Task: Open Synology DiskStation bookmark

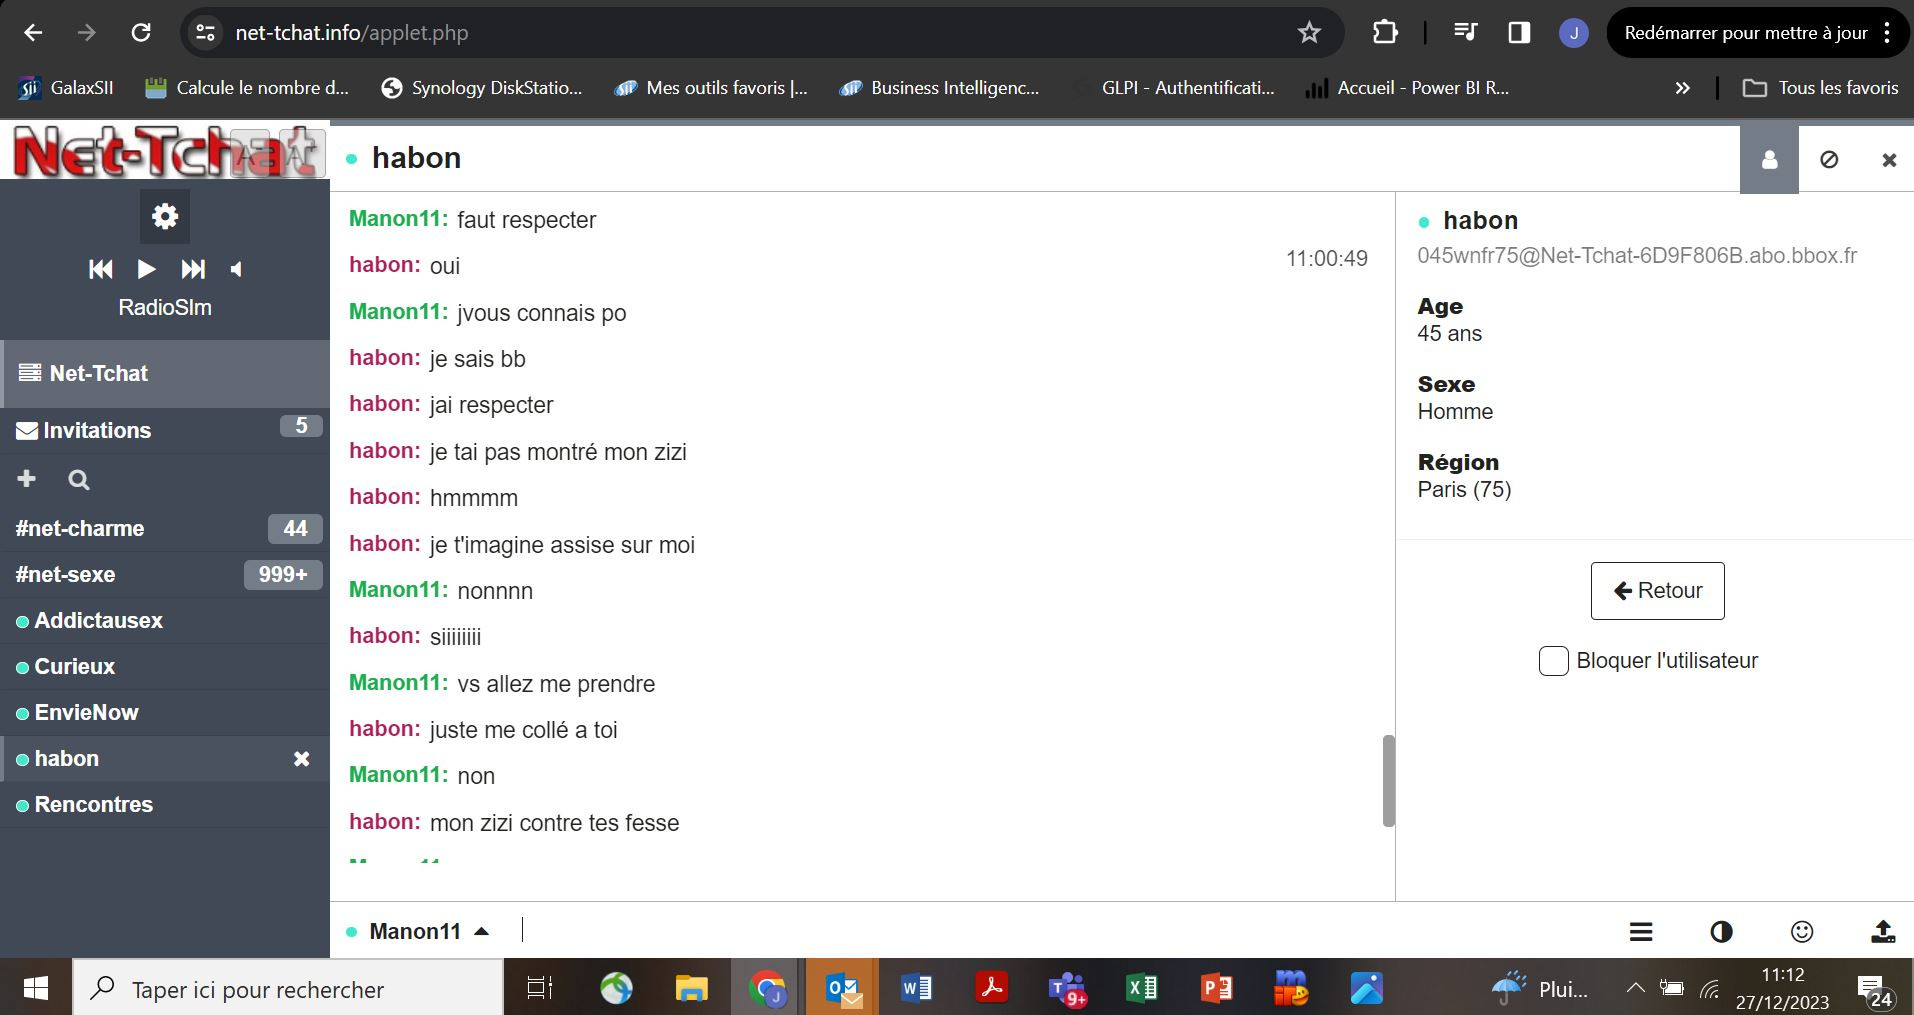Action: 482,88
